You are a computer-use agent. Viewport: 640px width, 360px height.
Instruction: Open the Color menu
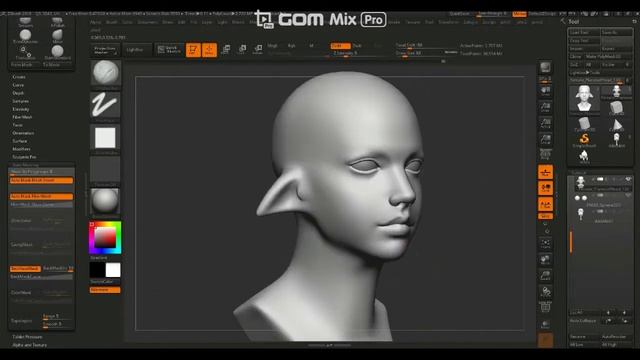pyautogui.click(x=127, y=22)
